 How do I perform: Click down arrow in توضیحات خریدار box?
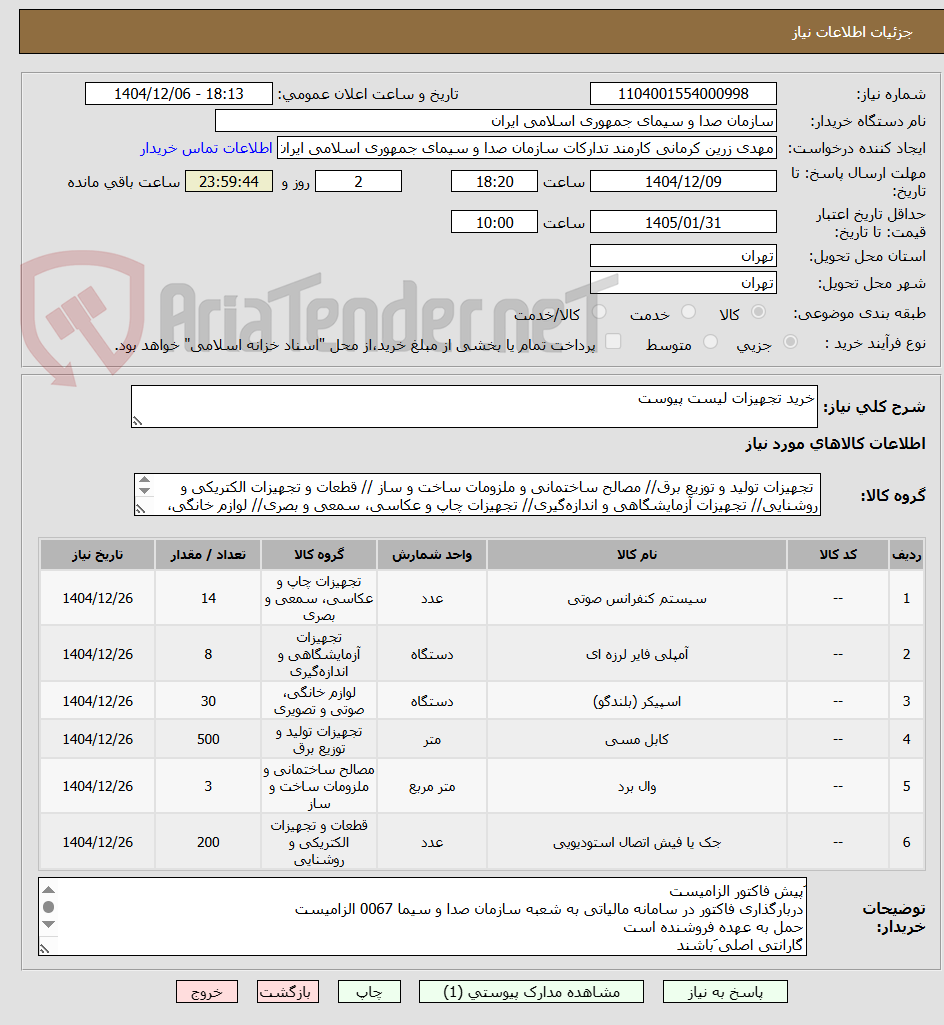pos(48,924)
